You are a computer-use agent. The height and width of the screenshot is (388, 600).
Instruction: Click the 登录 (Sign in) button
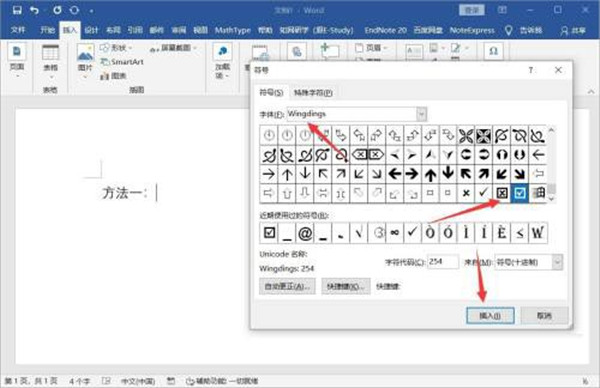coord(471,10)
